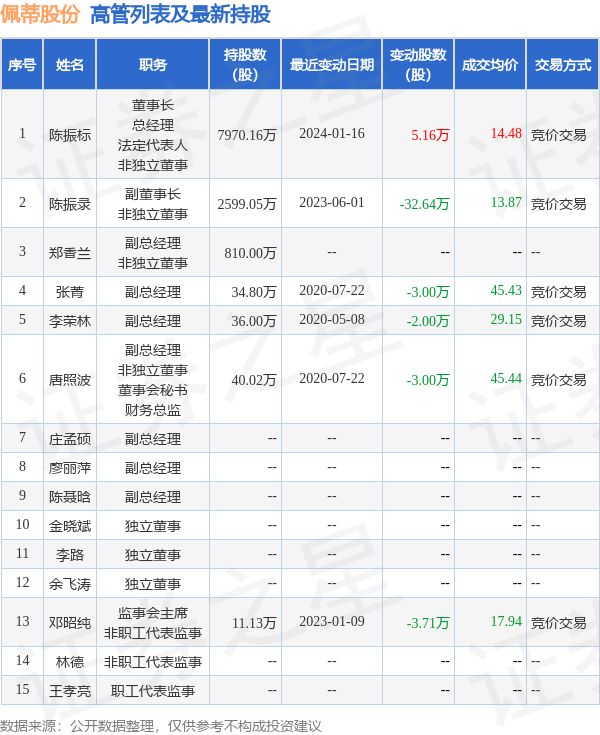
Task: Click the red change value 5.16万
Action: pyautogui.click(x=430, y=135)
